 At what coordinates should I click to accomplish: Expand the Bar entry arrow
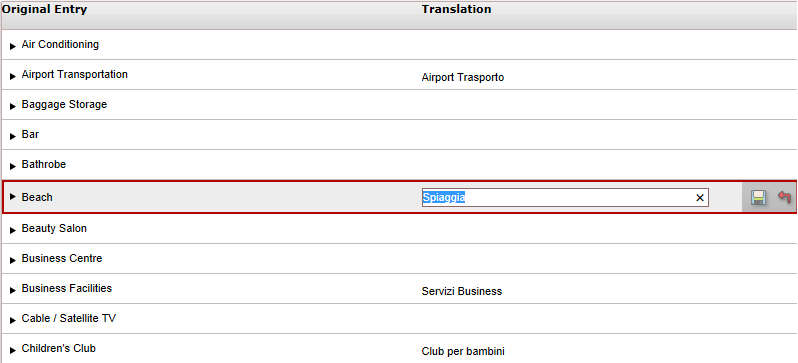click(x=13, y=136)
